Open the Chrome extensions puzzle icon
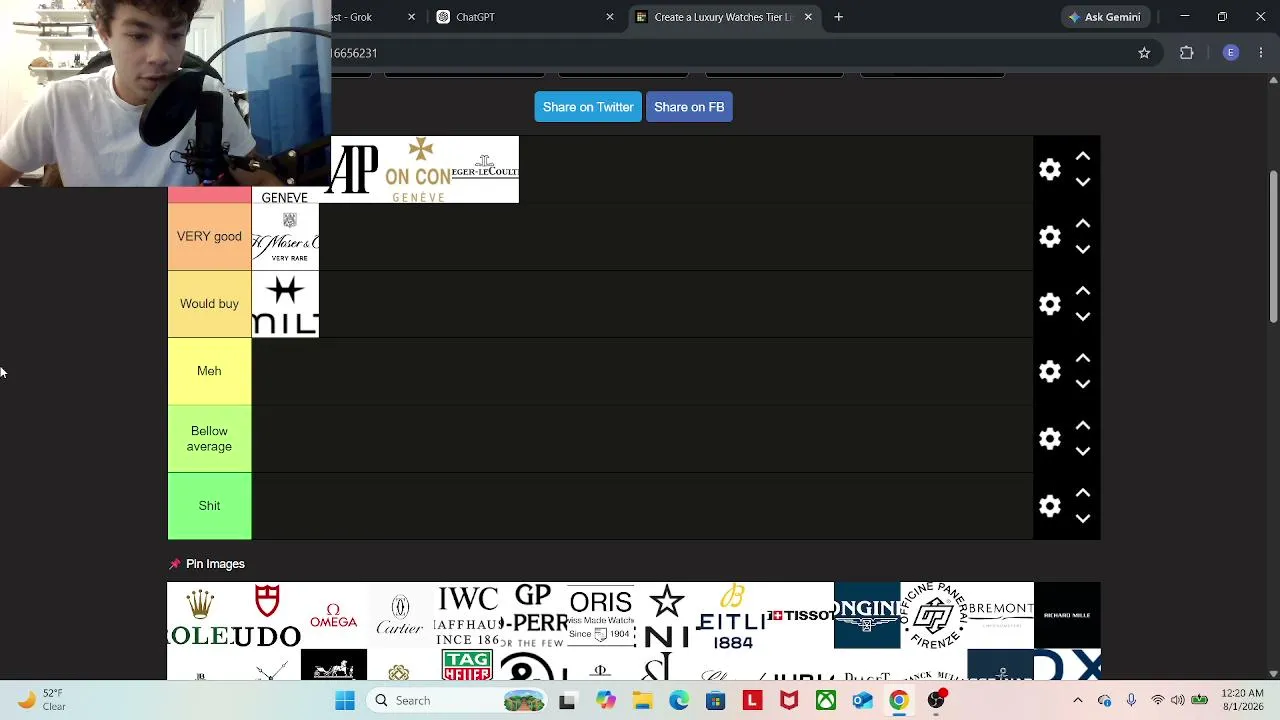The width and height of the screenshot is (1280, 720). [1187, 53]
